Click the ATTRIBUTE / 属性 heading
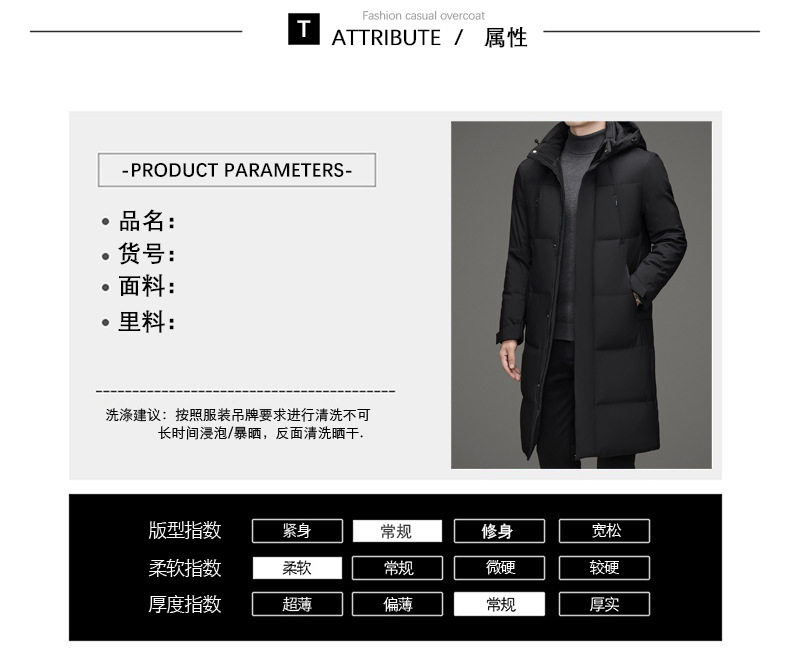This screenshot has height=670, width=790. click(429, 38)
